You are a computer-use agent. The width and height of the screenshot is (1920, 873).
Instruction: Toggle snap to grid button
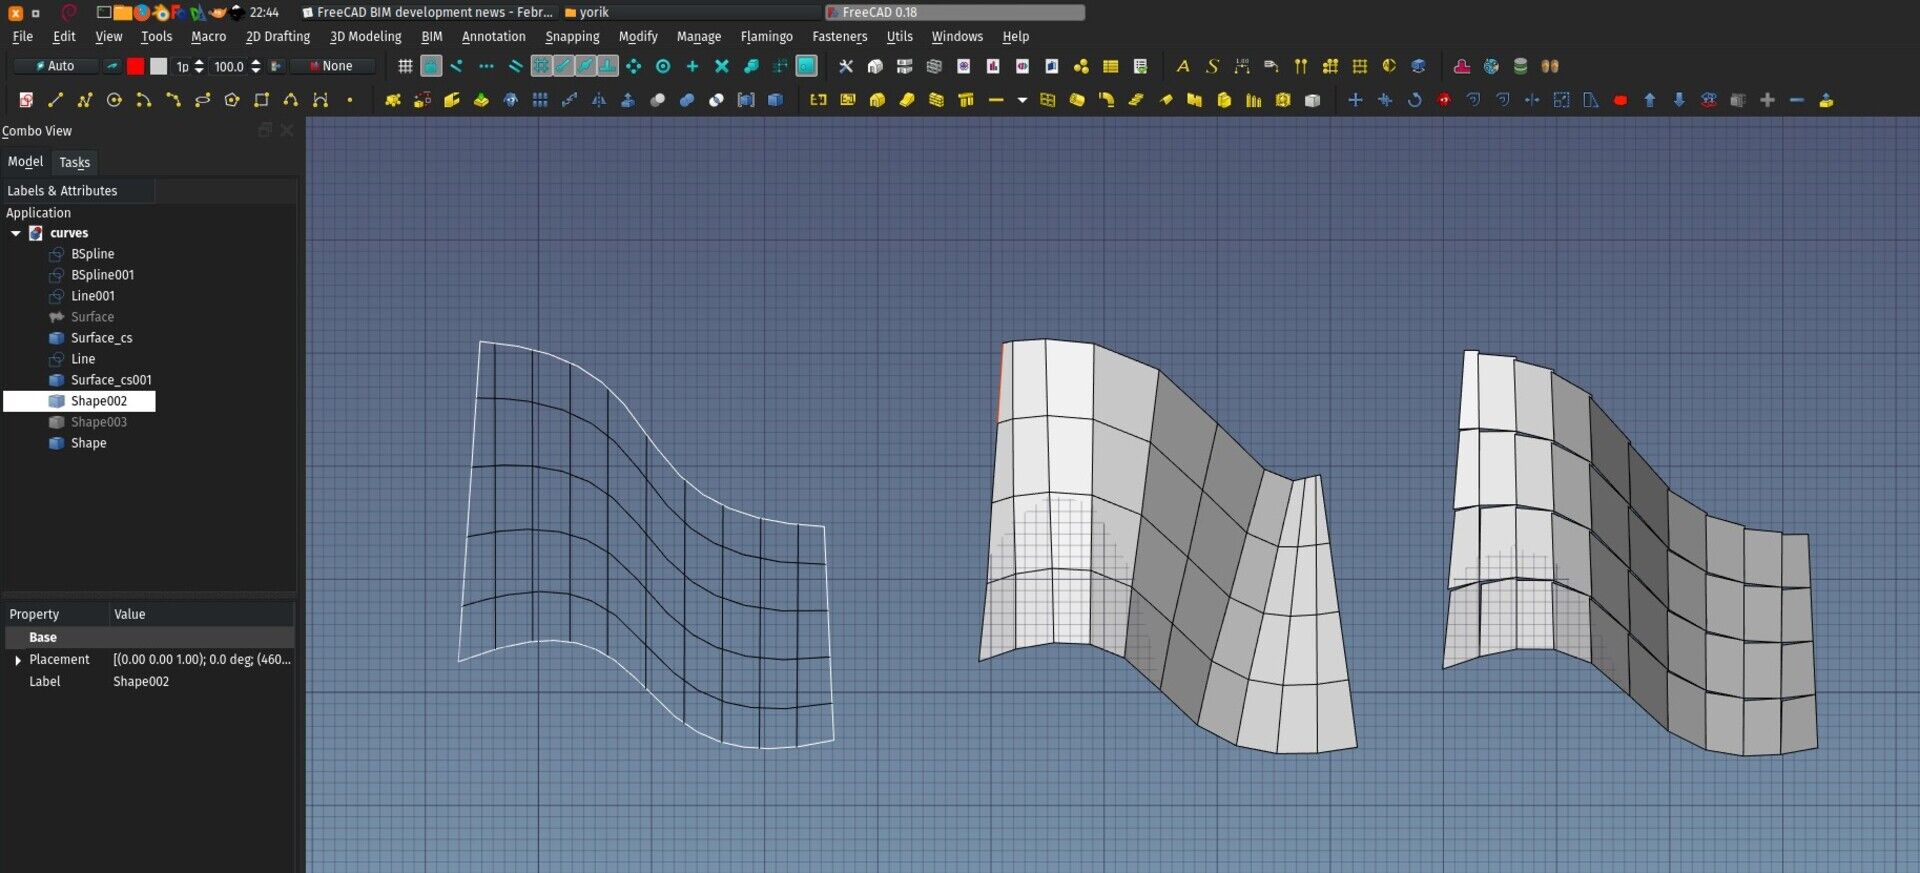click(x=541, y=66)
